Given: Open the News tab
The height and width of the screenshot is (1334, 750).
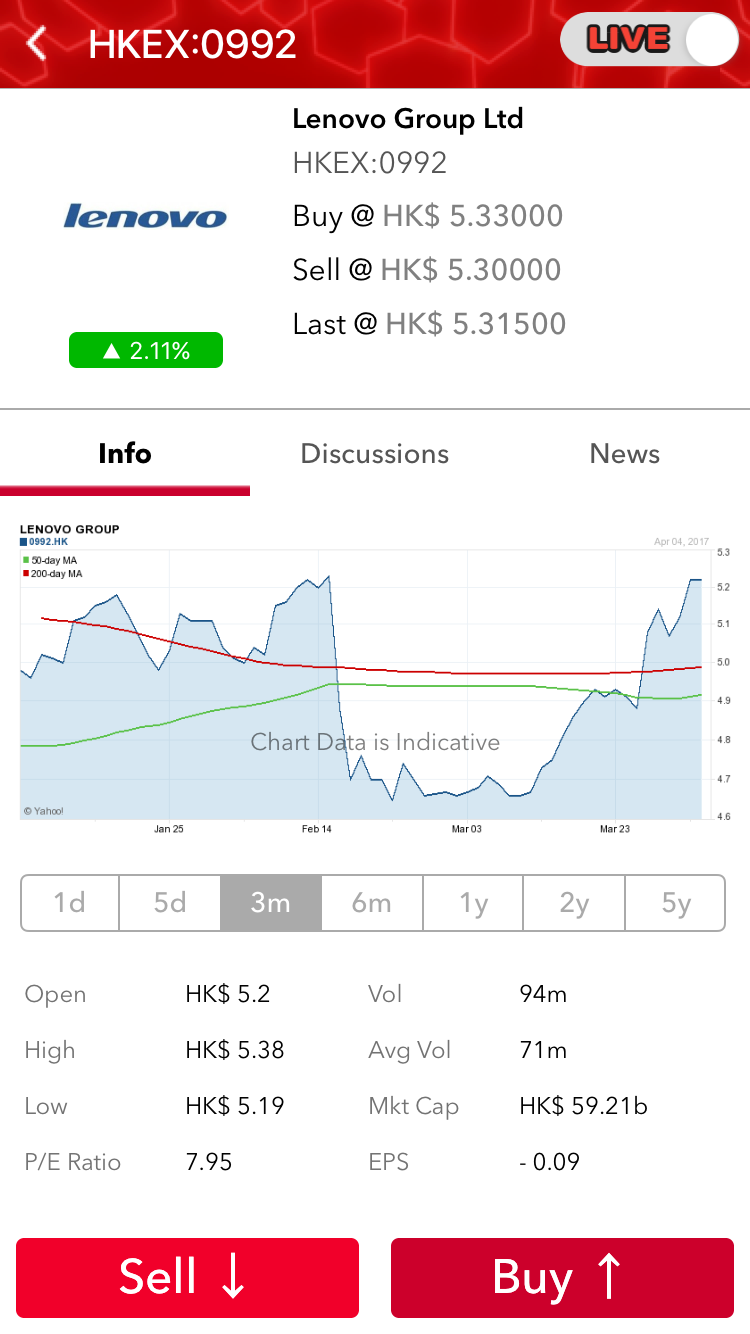Looking at the screenshot, I should (625, 454).
